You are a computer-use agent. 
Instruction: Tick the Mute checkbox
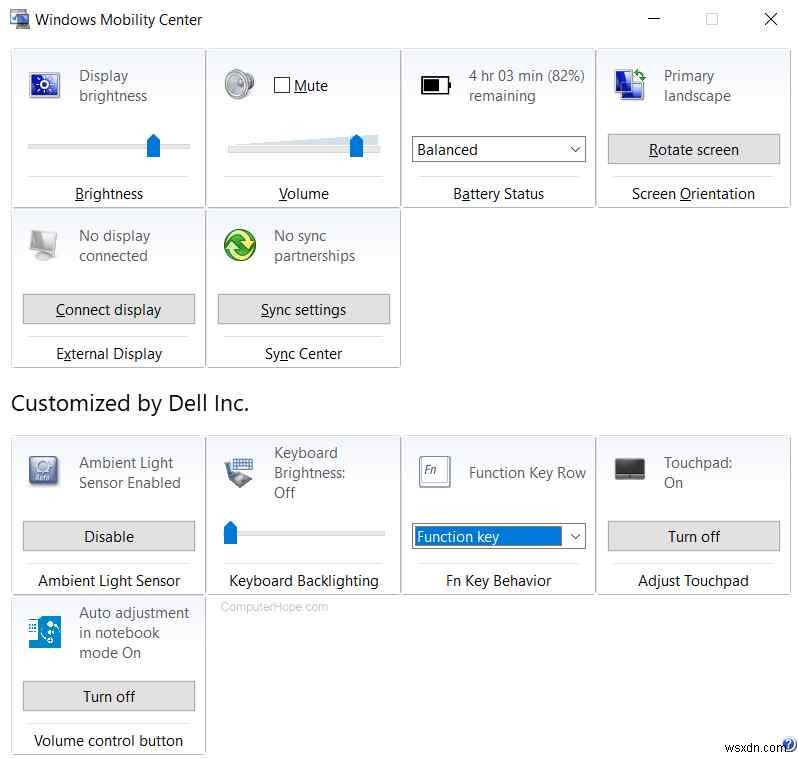pos(281,85)
